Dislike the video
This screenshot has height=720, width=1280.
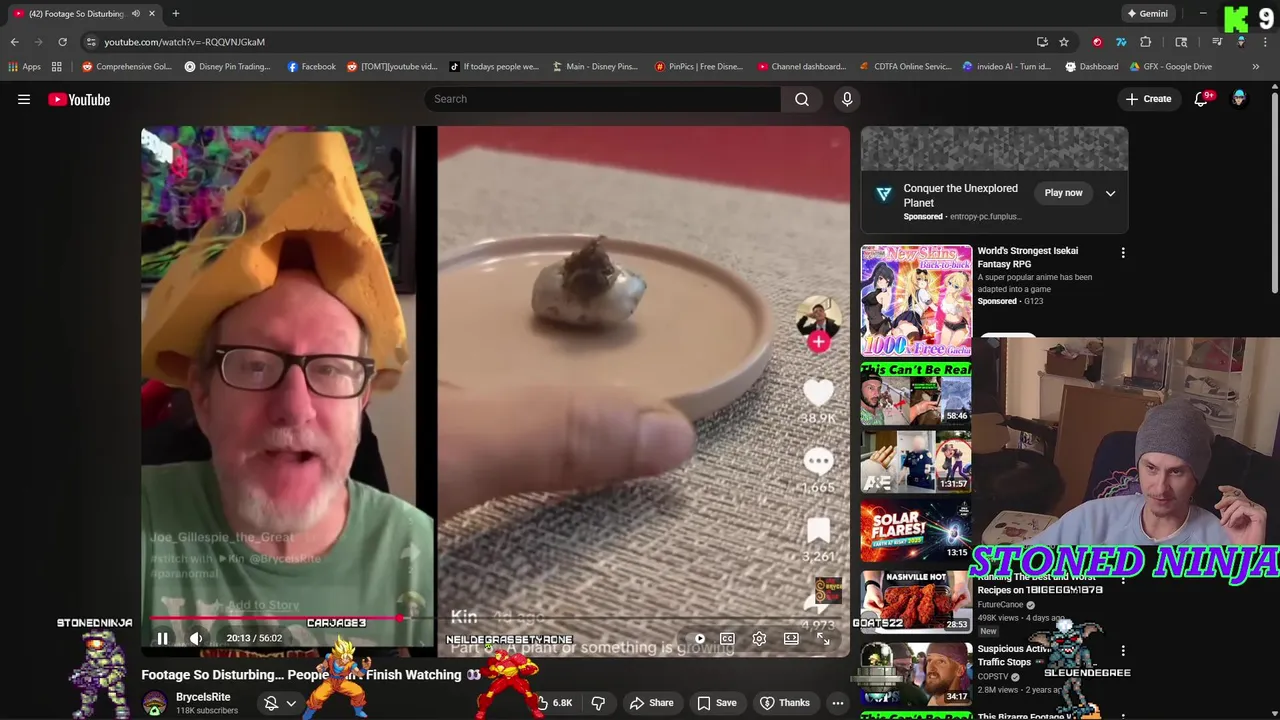[x=598, y=703]
